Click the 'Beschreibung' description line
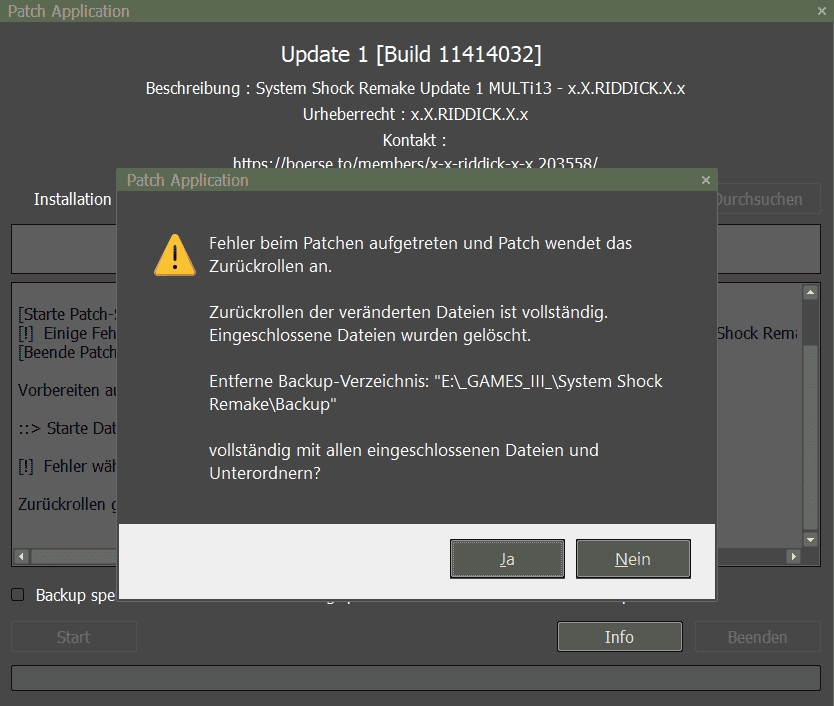 point(415,88)
